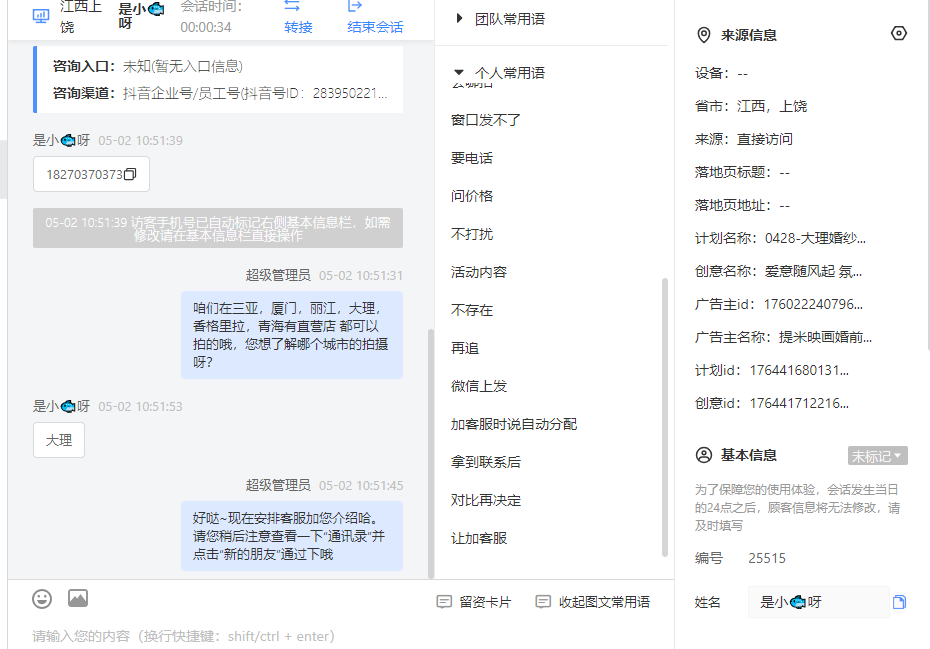Click the 收起图文常用语 icon
This screenshot has width=930, height=649.
(x=543, y=602)
